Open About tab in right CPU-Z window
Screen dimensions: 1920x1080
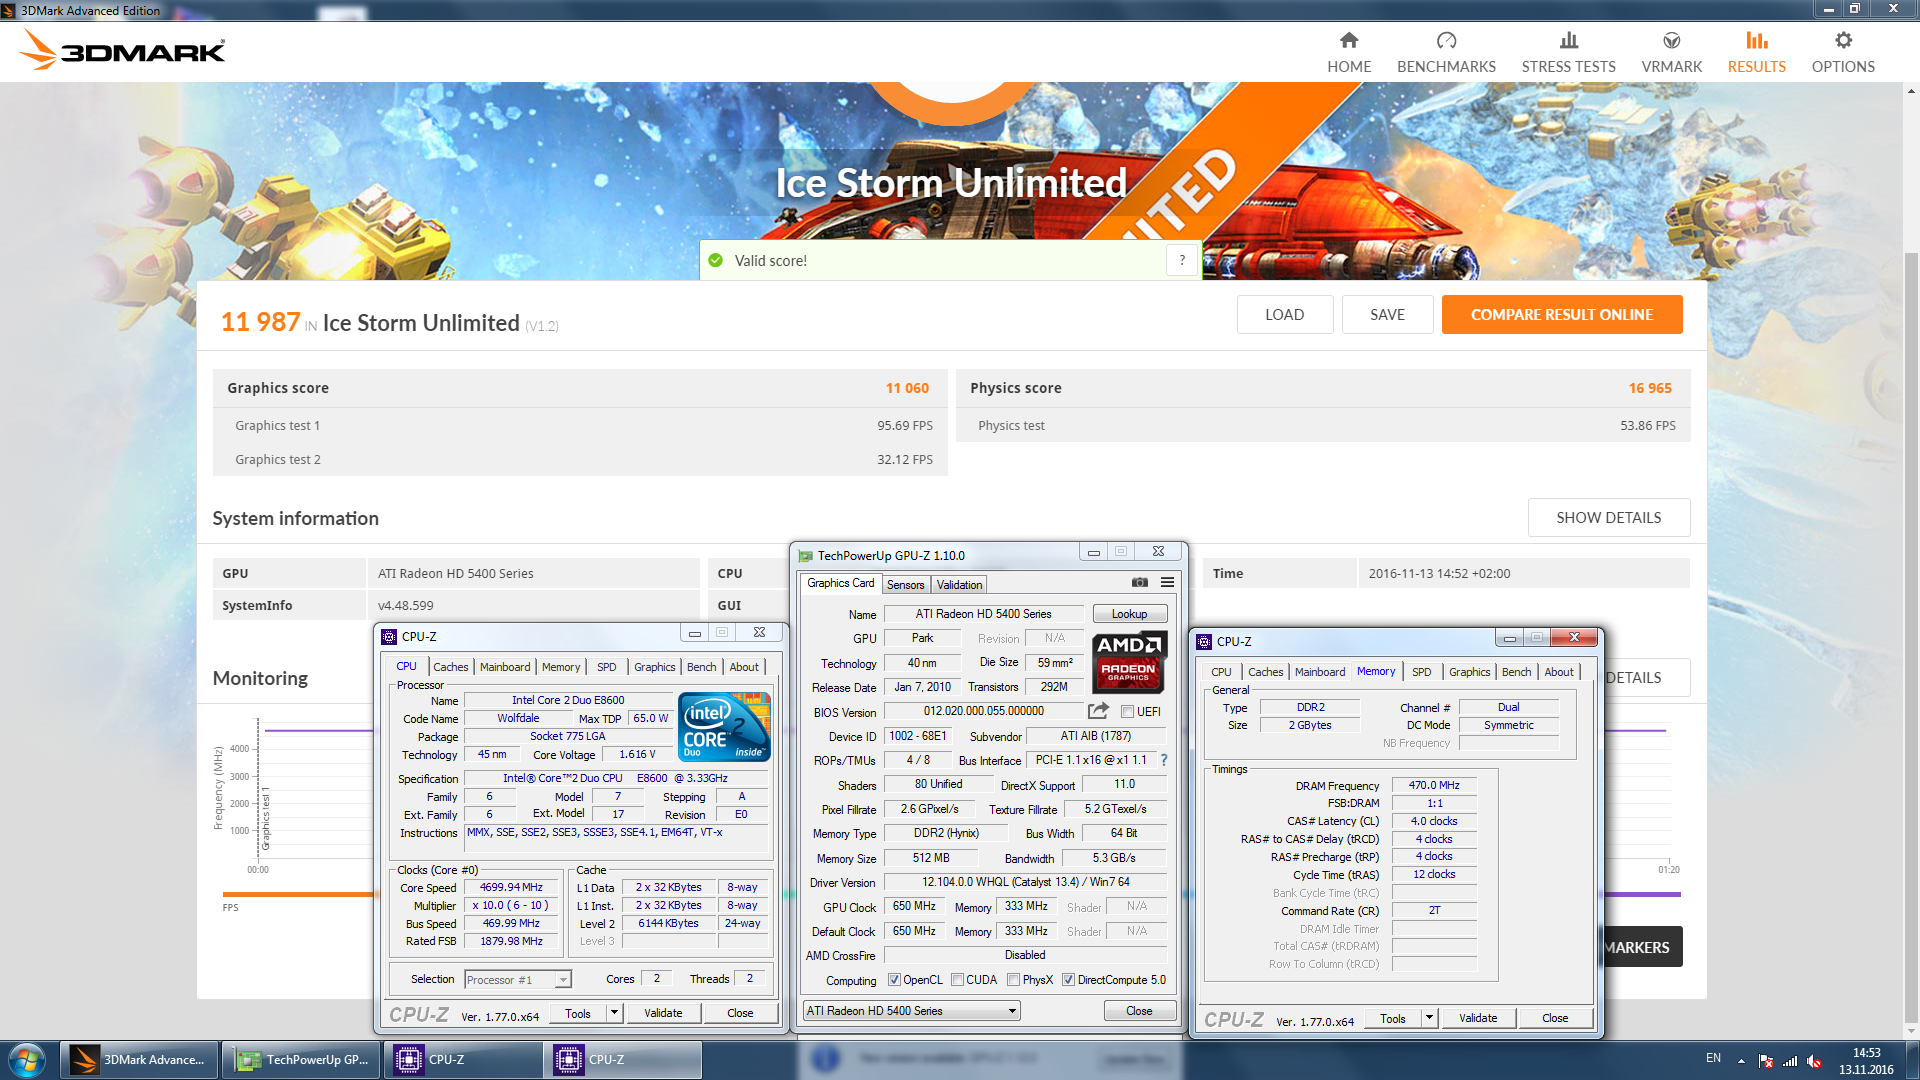click(1558, 672)
